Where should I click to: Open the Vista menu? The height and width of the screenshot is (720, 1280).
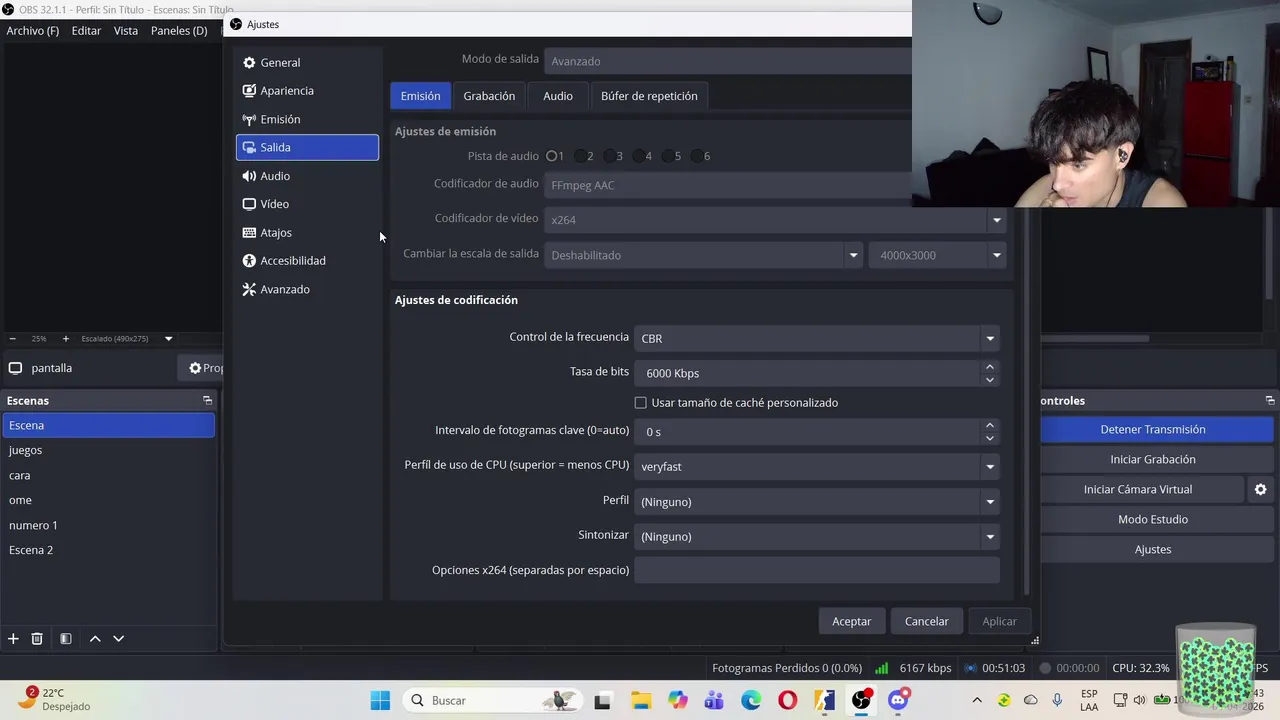(x=126, y=31)
